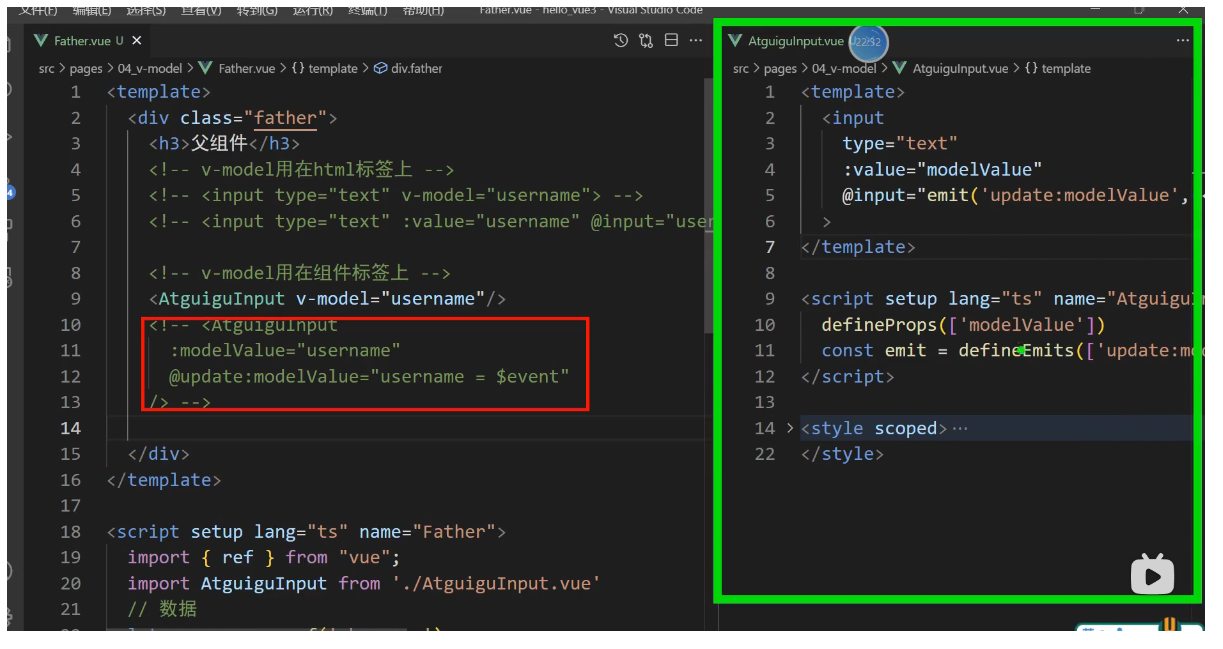The height and width of the screenshot is (649, 1223).
Task: Open 04_v-model breadcrumb in Father.vue editor
Action: [x=149, y=69]
